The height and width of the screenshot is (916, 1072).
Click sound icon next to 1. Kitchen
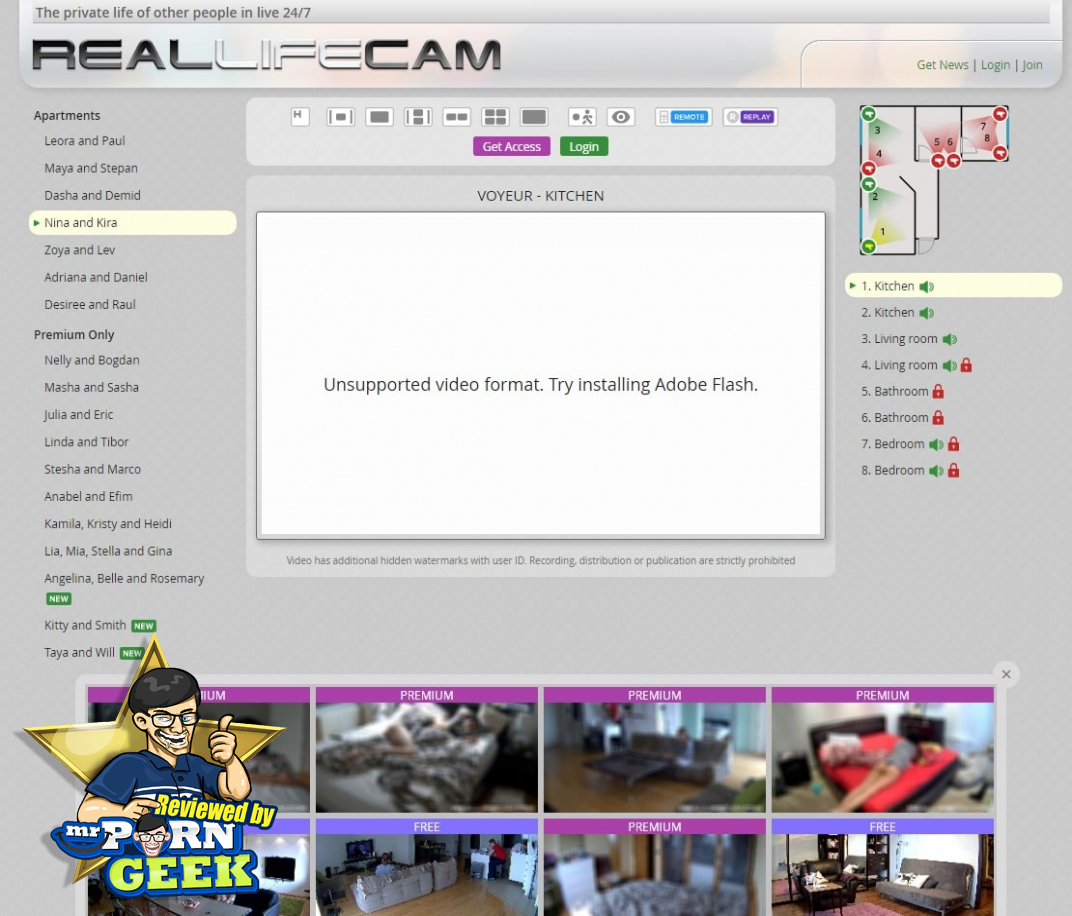pos(926,286)
